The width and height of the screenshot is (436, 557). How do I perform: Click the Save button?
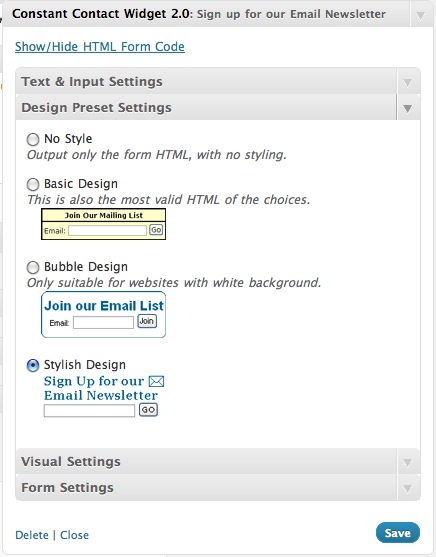[398, 533]
